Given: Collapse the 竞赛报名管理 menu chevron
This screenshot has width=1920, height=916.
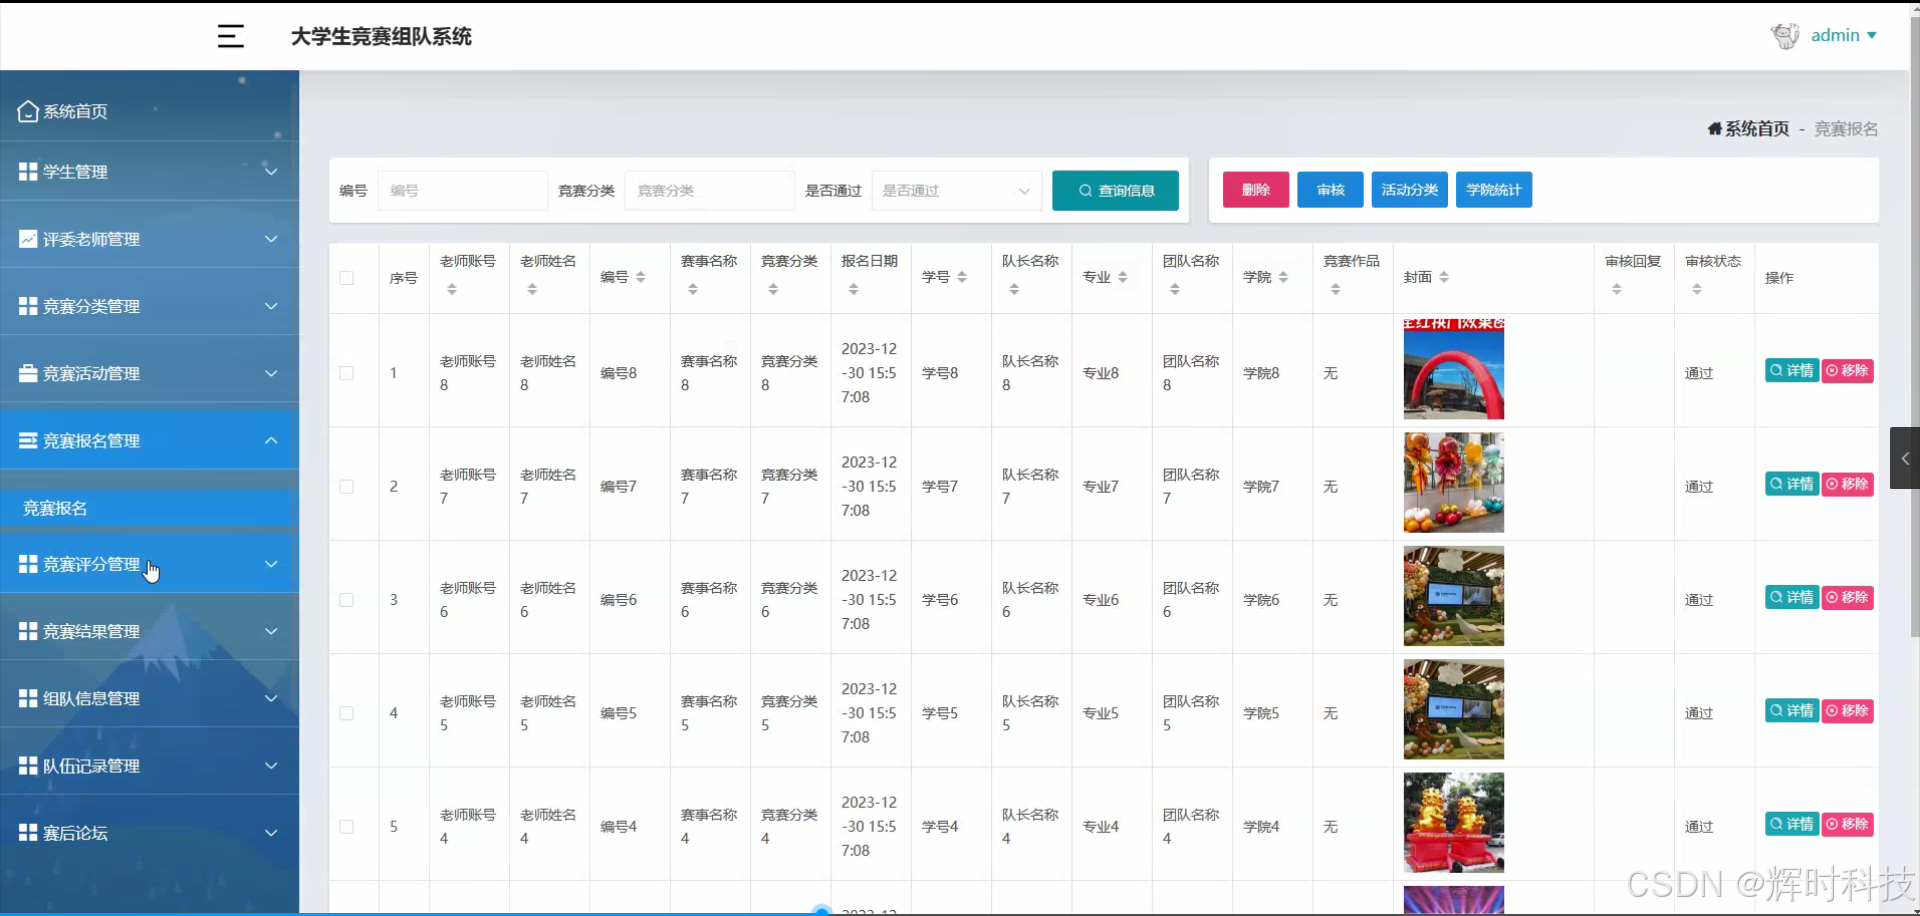Looking at the screenshot, I should tap(271, 441).
